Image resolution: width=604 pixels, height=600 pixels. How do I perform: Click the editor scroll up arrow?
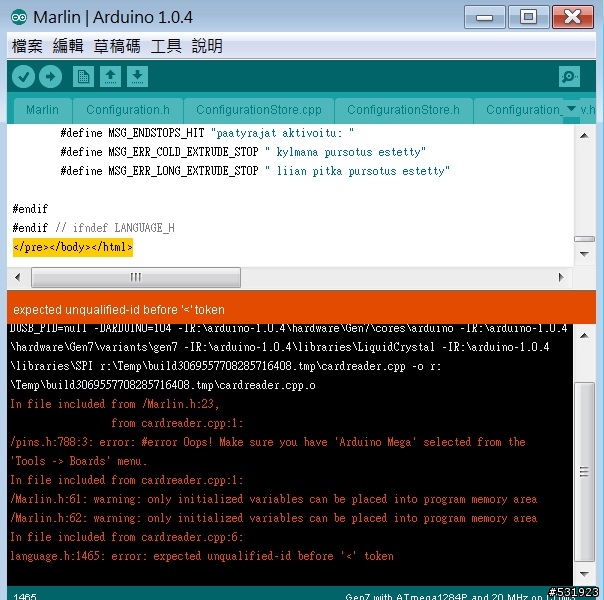click(584, 135)
